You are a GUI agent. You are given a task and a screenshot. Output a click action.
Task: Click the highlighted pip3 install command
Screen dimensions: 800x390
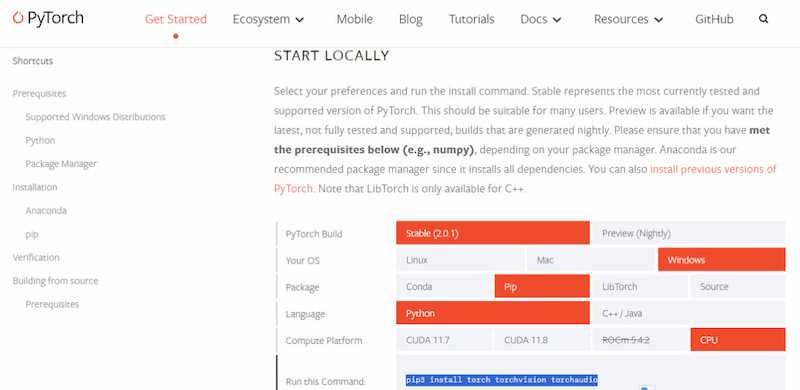502,380
